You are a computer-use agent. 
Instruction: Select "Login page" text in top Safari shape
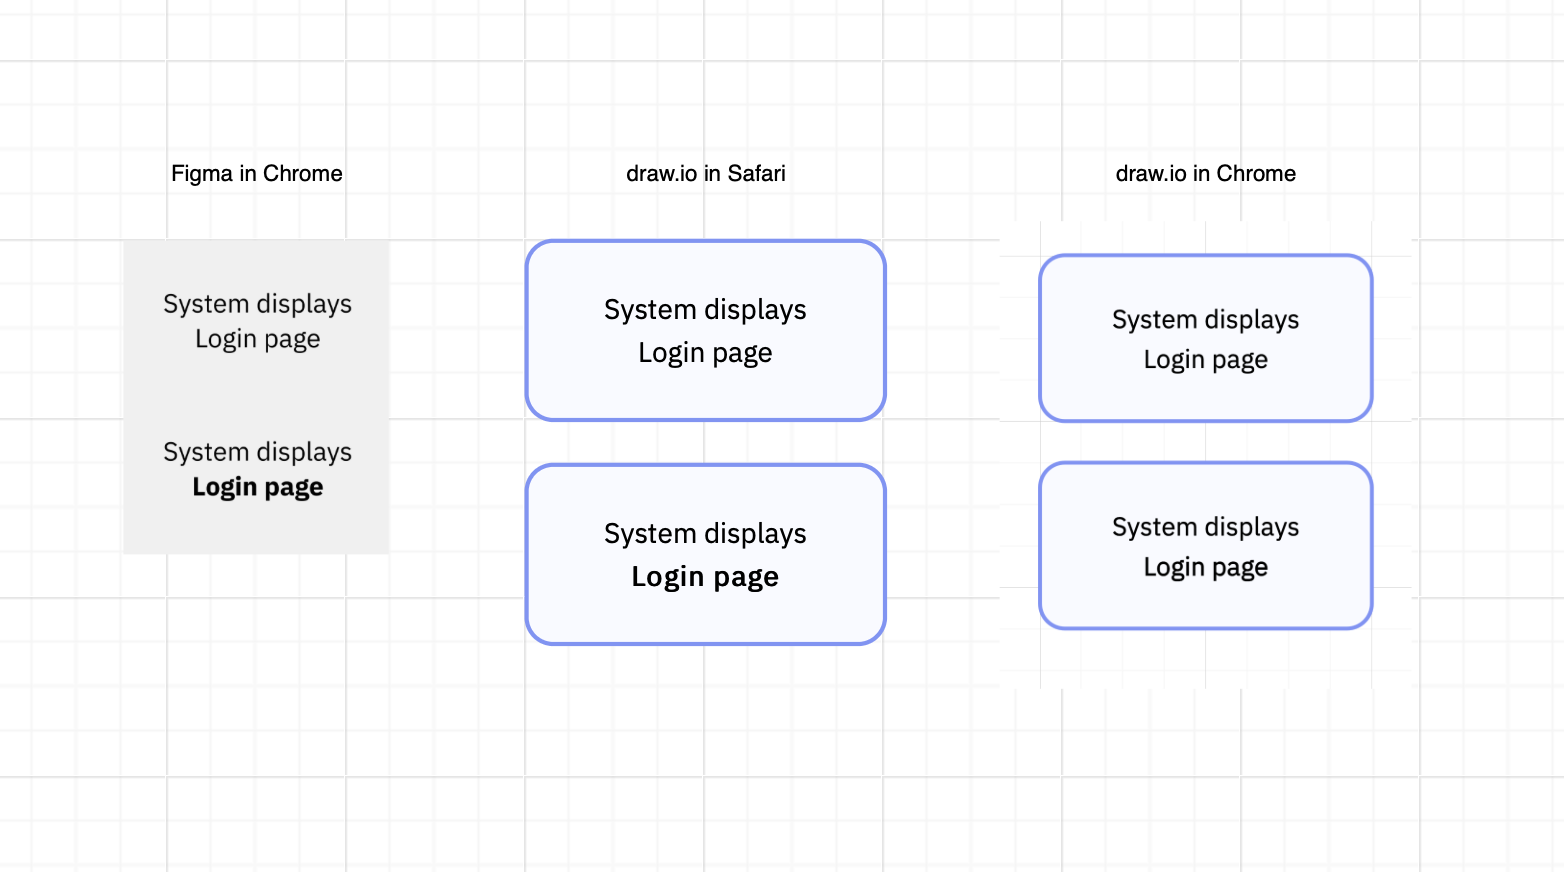(x=705, y=352)
